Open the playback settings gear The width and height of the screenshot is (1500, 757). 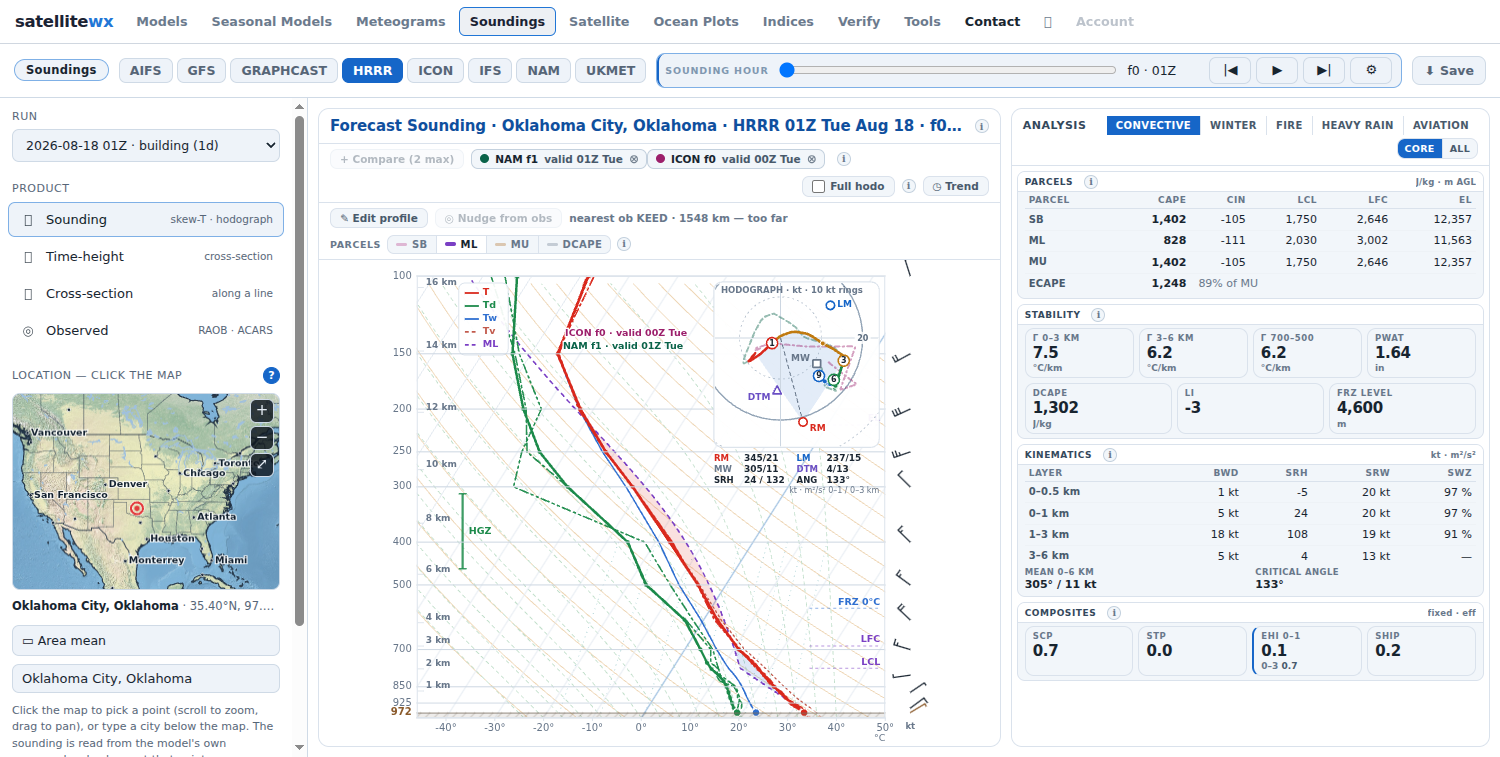click(1371, 70)
